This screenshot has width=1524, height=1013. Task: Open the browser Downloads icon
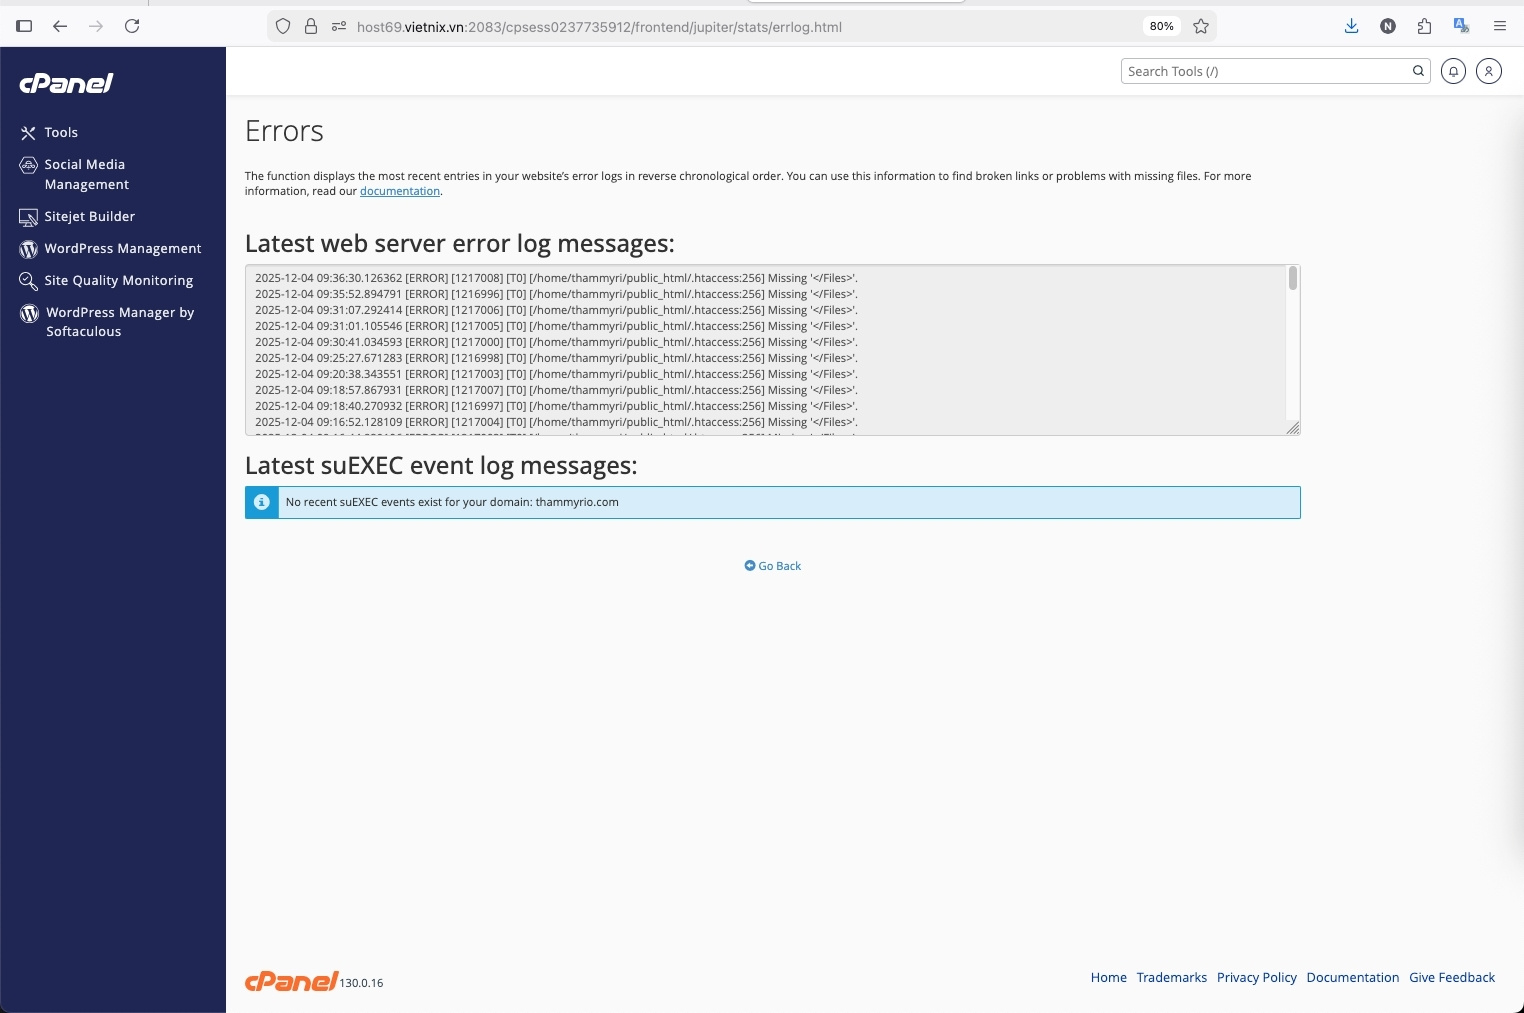point(1351,26)
